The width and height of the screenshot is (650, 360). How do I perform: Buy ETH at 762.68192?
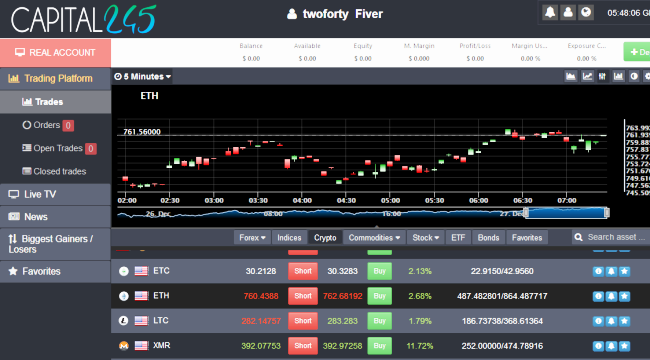(379, 296)
